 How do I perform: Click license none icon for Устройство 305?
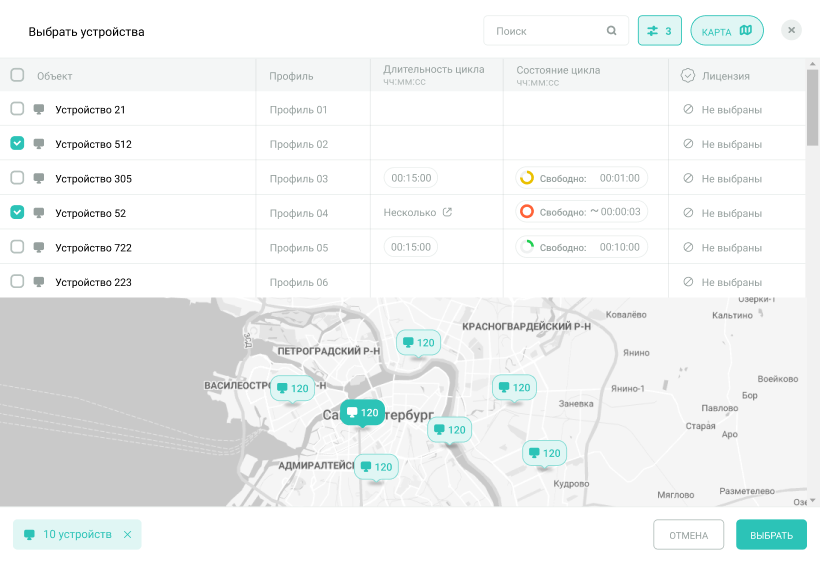(688, 178)
